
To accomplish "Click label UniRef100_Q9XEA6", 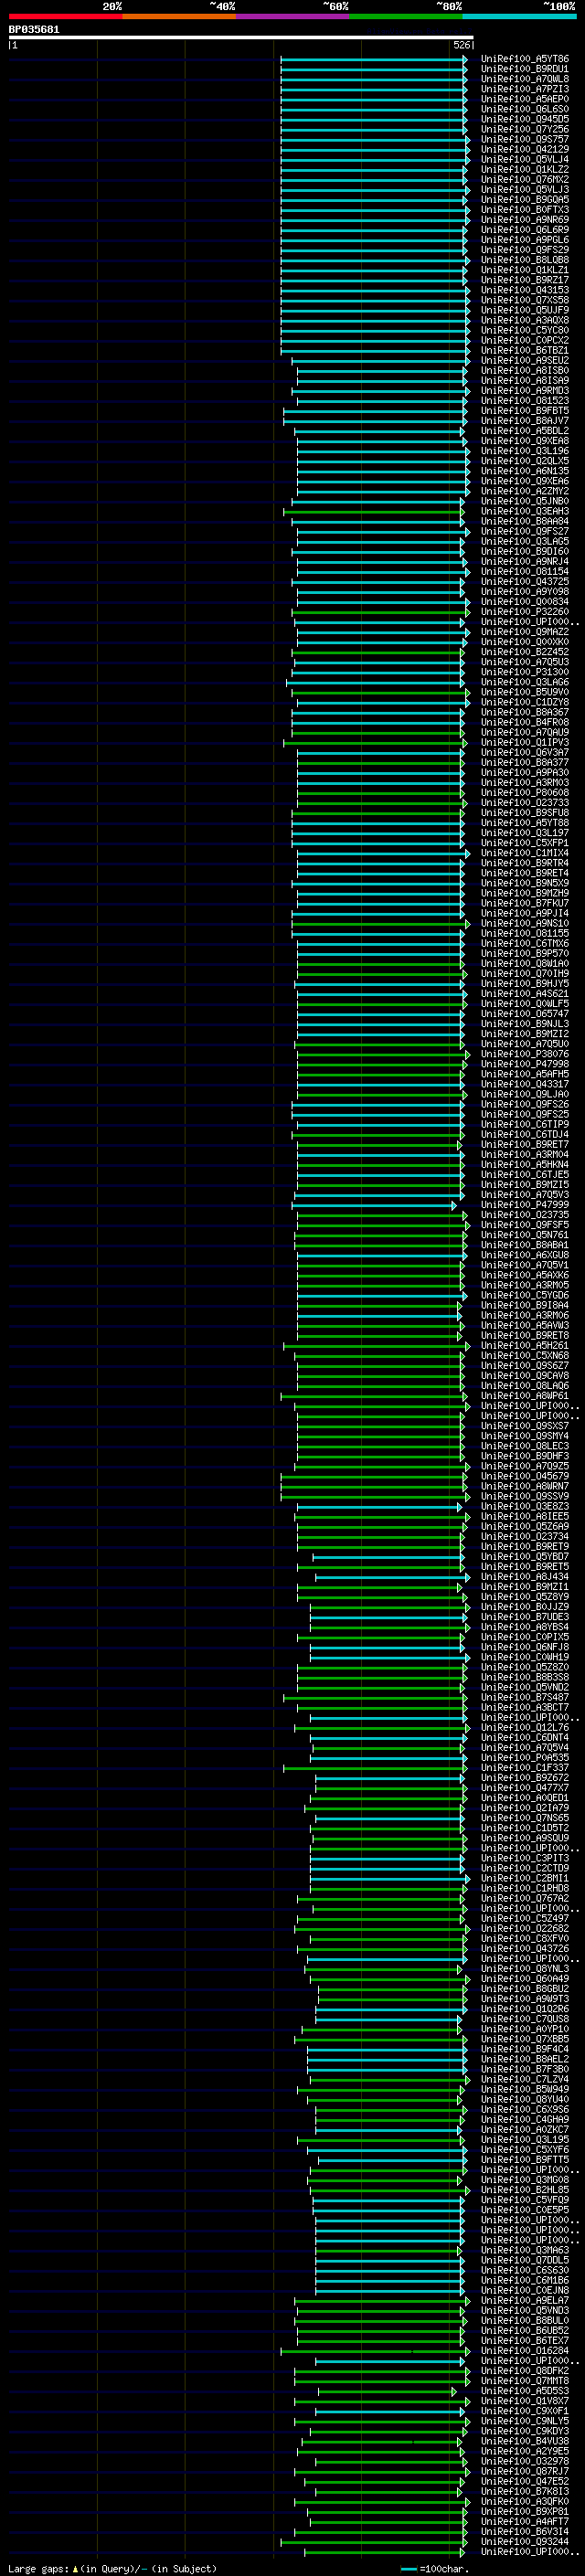I will (524, 480).
